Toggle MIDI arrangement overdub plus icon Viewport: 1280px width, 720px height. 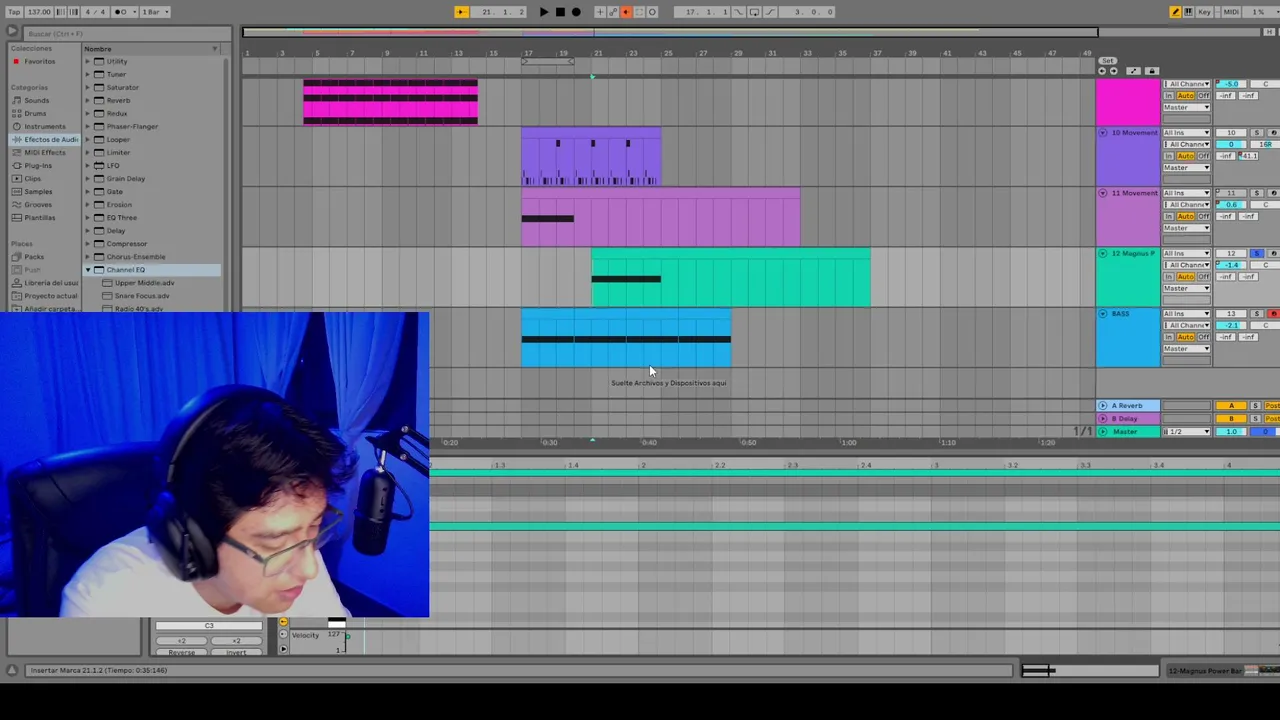tap(600, 12)
